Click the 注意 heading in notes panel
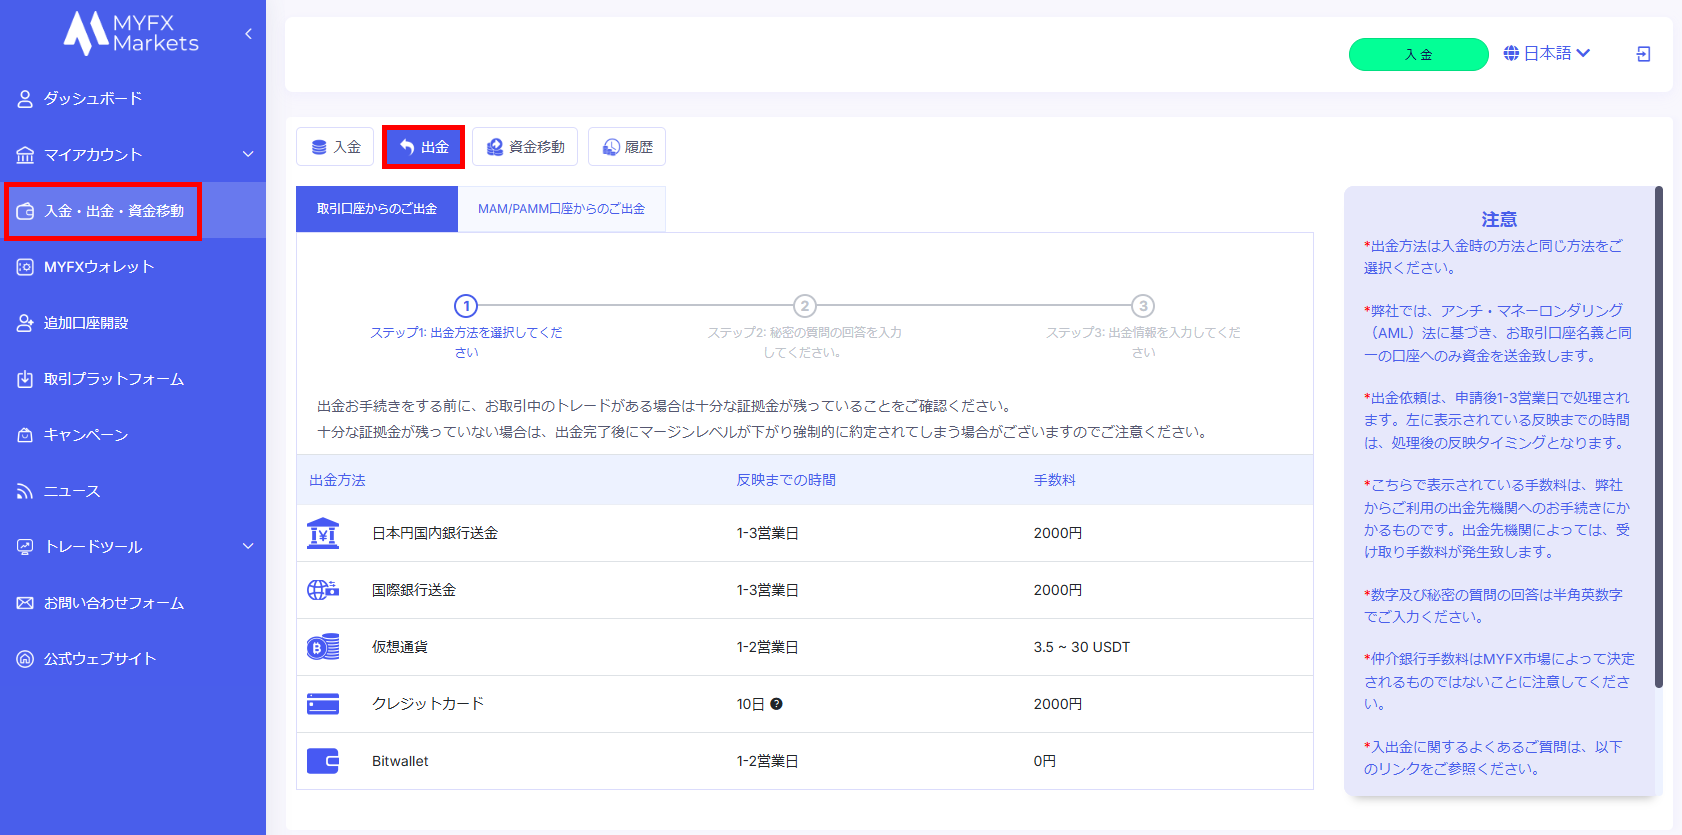This screenshot has height=835, width=1682. click(x=1499, y=219)
